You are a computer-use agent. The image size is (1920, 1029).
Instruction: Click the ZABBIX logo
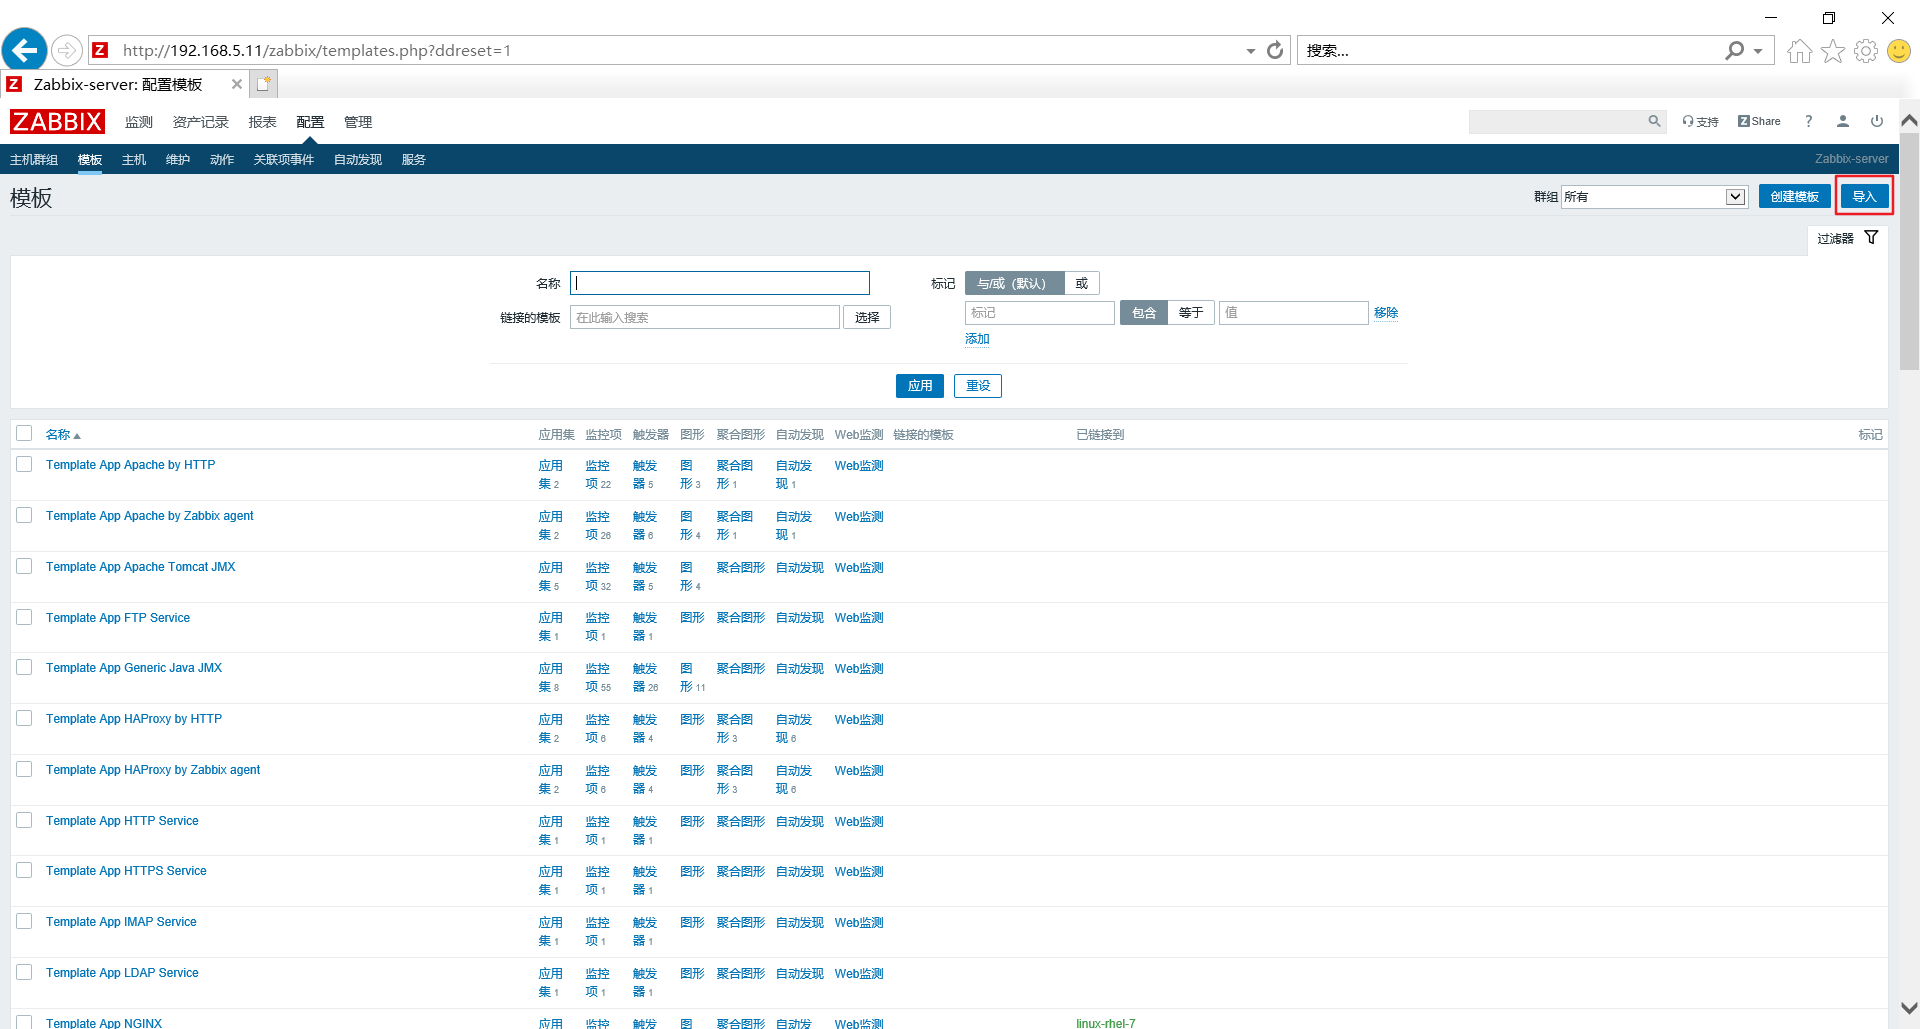tap(57, 121)
